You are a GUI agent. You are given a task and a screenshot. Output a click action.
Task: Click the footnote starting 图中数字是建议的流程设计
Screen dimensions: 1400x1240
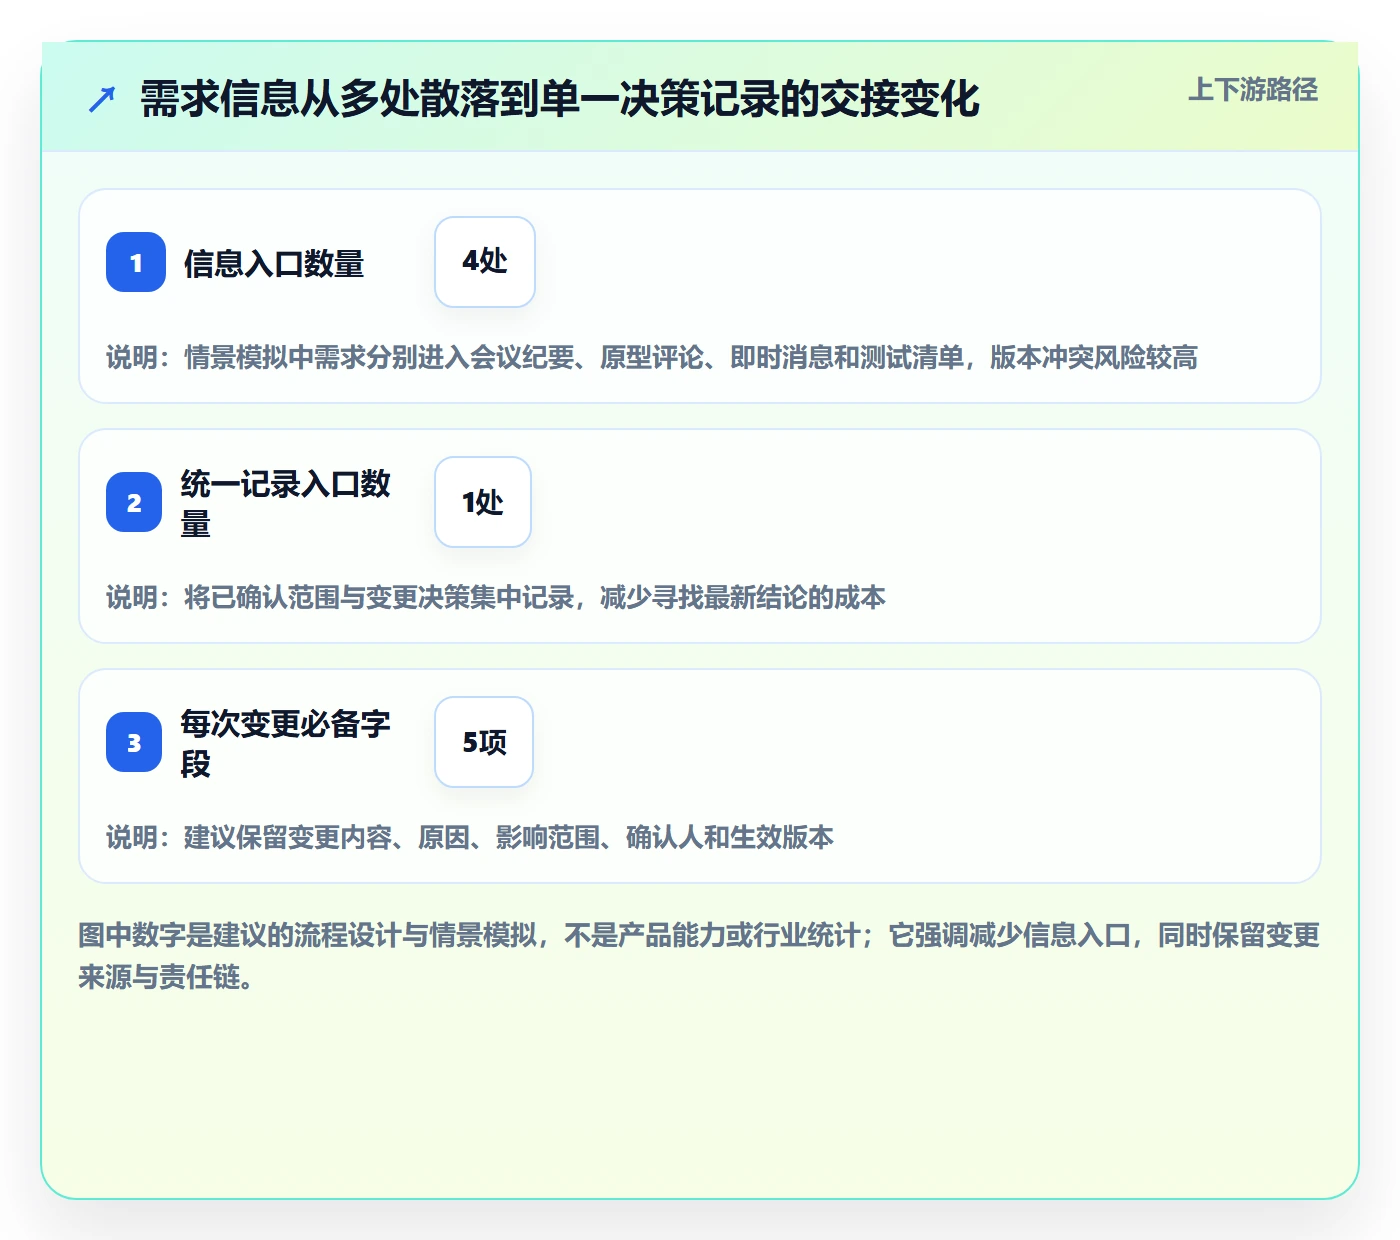(699, 956)
